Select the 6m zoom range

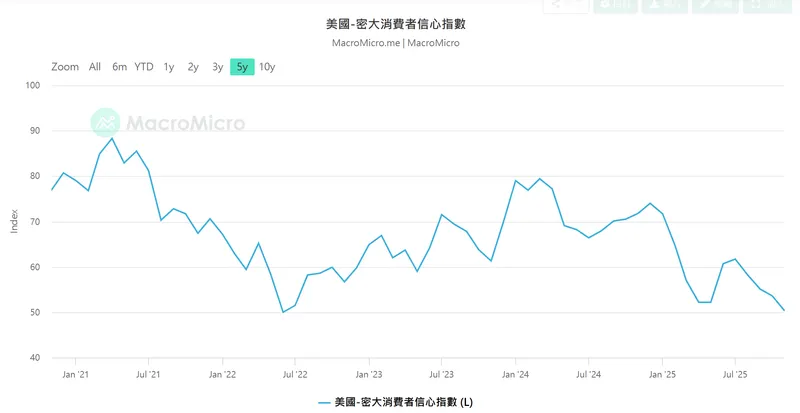click(119, 67)
